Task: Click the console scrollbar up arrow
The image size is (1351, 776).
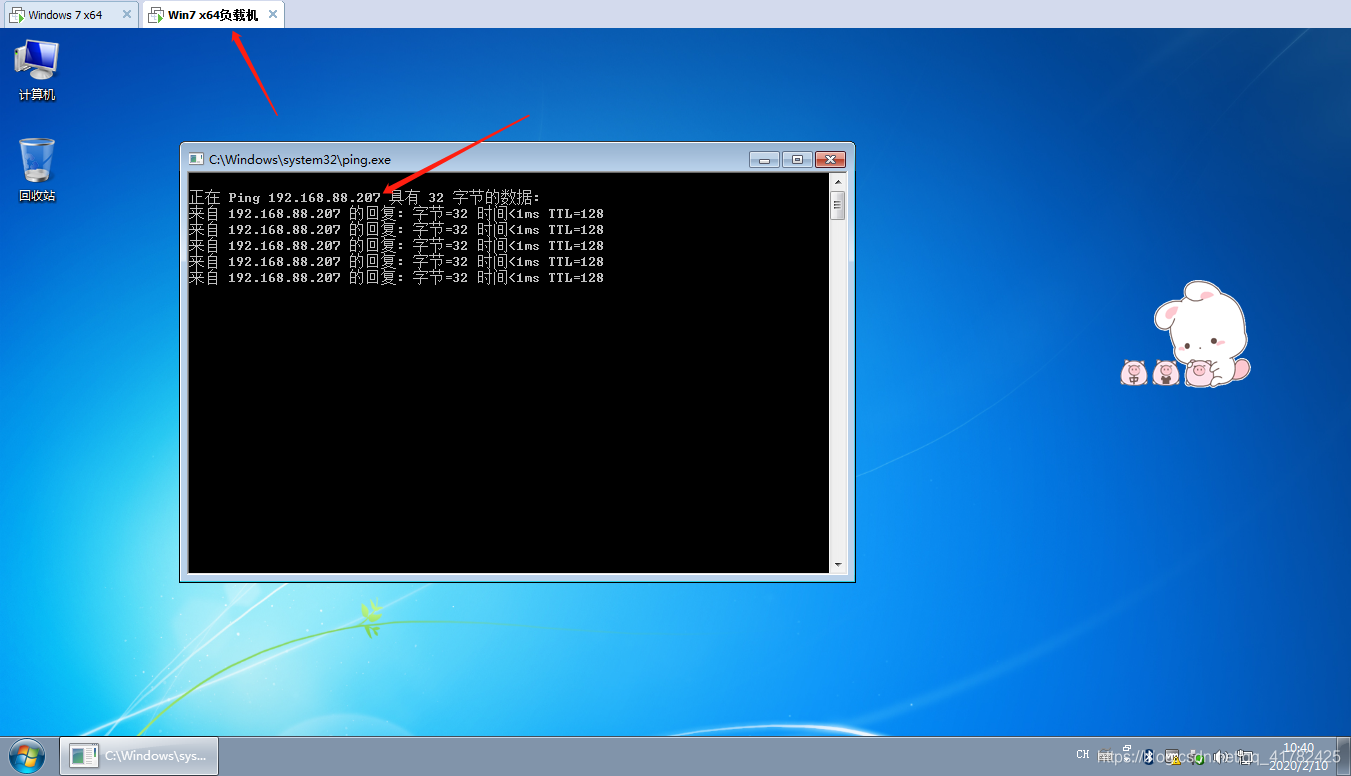Action: click(838, 182)
